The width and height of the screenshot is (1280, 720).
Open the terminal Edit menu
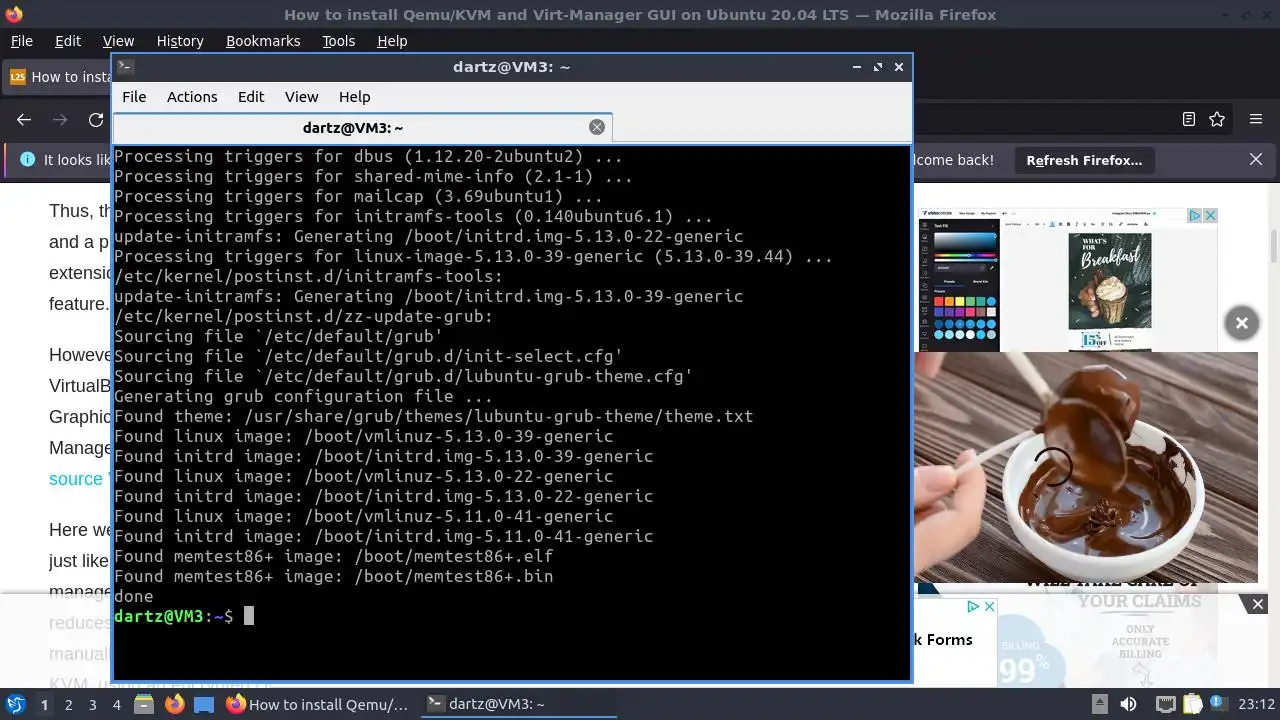pos(251,97)
